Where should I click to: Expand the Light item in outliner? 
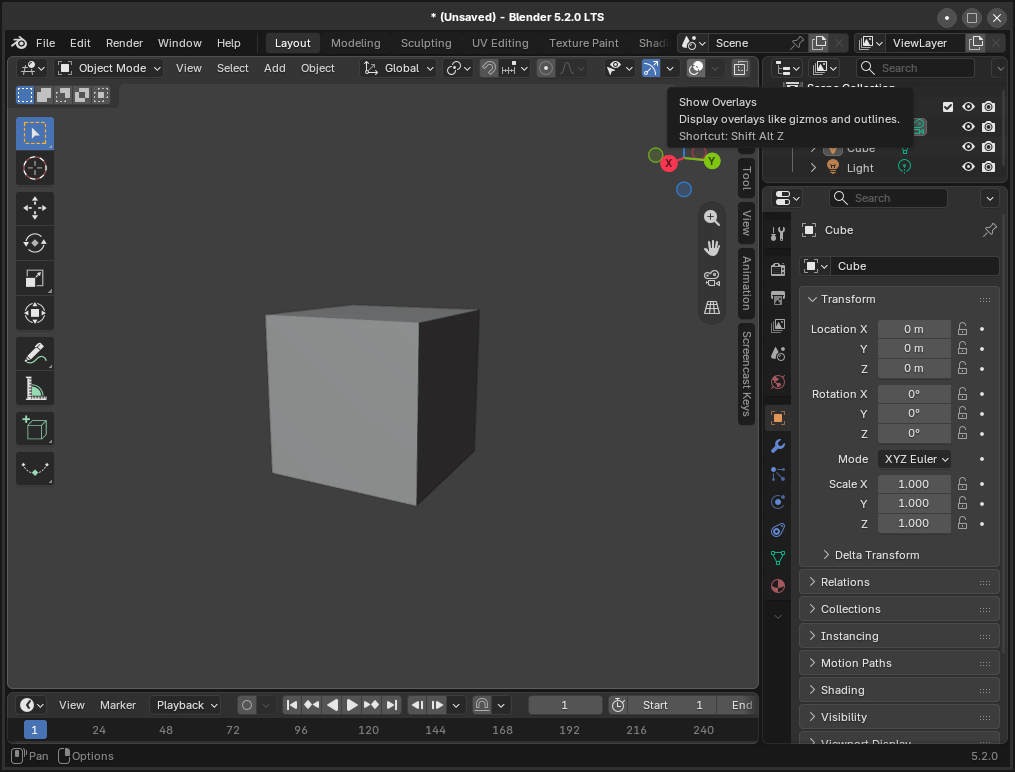click(x=813, y=168)
